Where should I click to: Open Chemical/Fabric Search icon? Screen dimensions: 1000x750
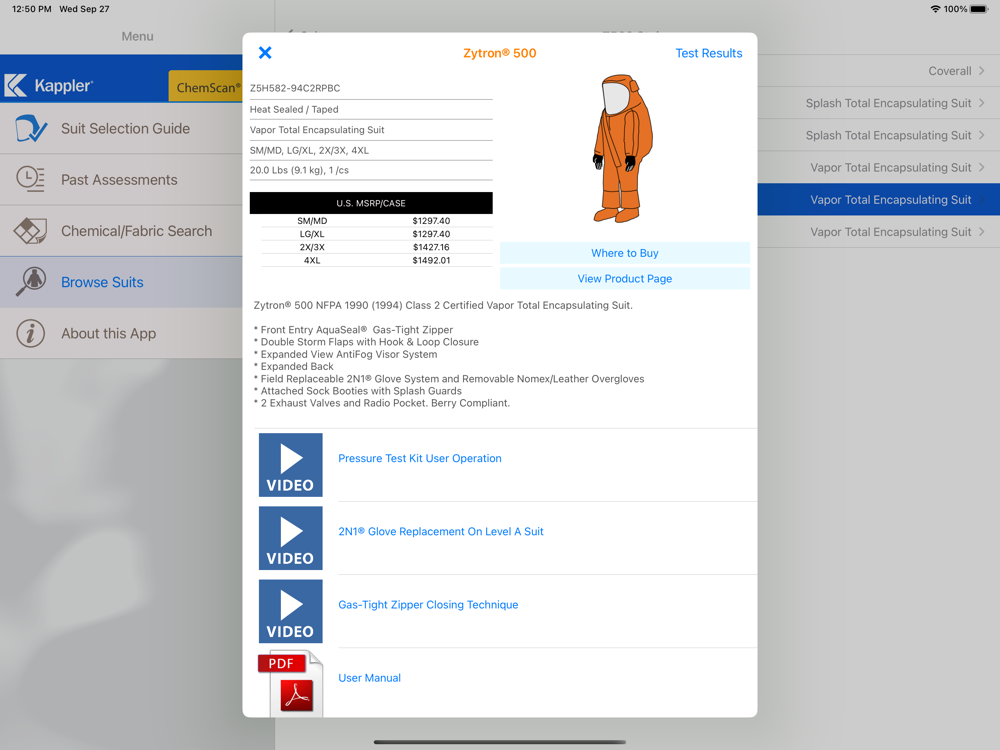tap(31, 231)
